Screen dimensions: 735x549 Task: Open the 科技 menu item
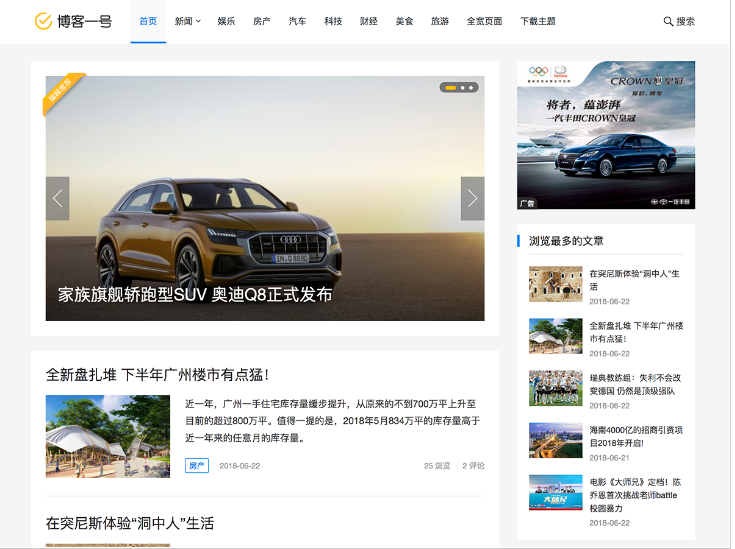coord(333,21)
